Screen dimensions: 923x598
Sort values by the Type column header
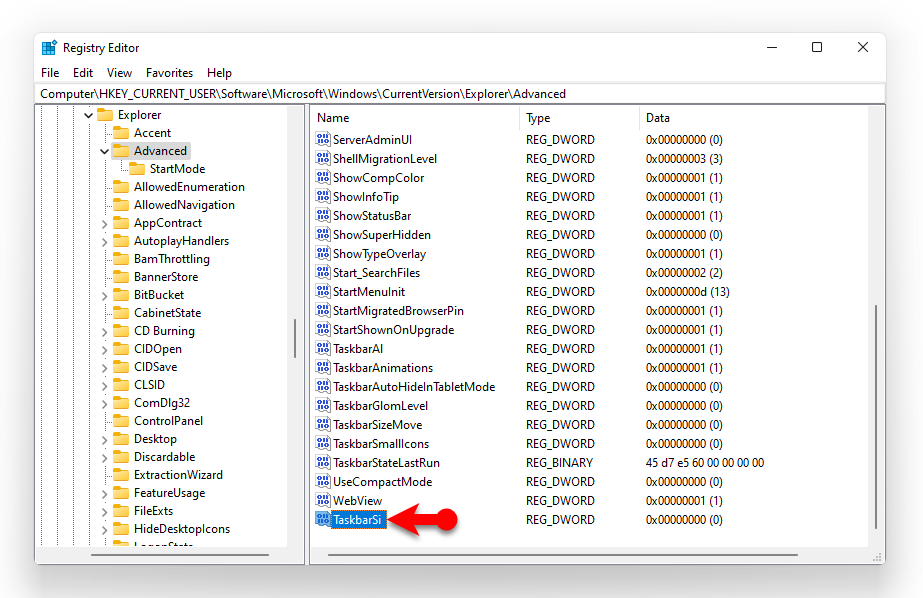(x=579, y=118)
